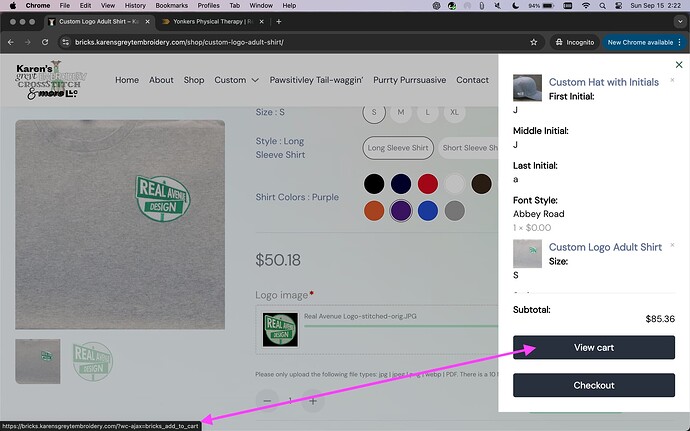The height and width of the screenshot is (431, 690).
Task: Click the browser forward arrow
Action: 28,42
